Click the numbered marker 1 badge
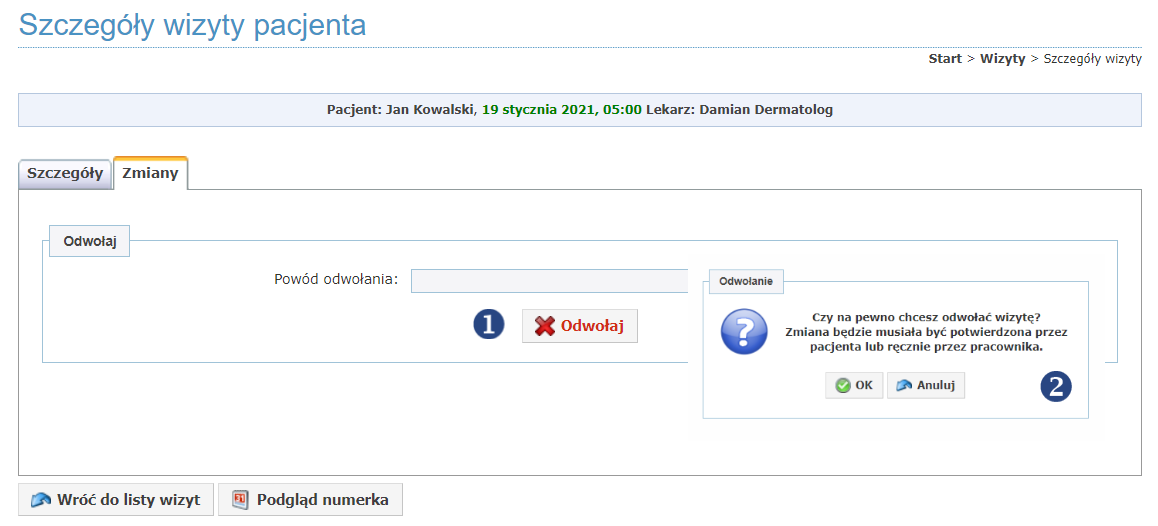This screenshot has width=1158, height=526. tap(489, 324)
